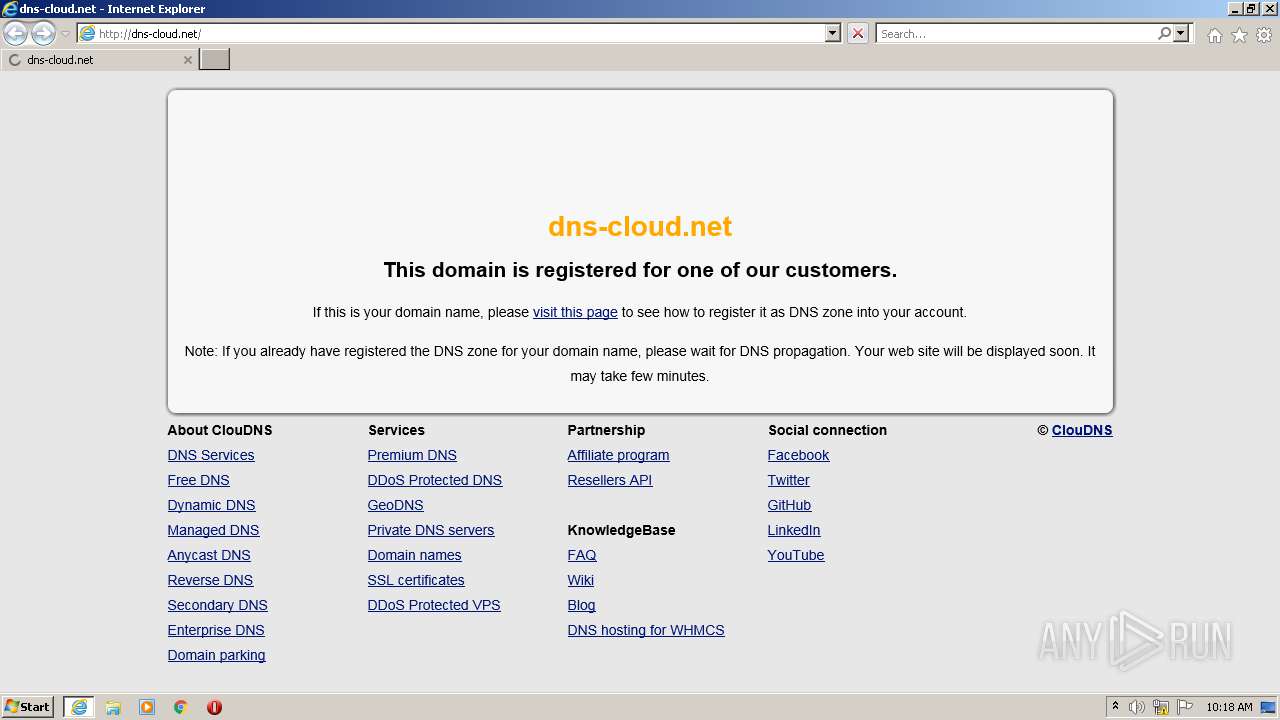
Task: Click the orange dns-cloud.net heading
Action: pyautogui.click(x=640, y=227)
